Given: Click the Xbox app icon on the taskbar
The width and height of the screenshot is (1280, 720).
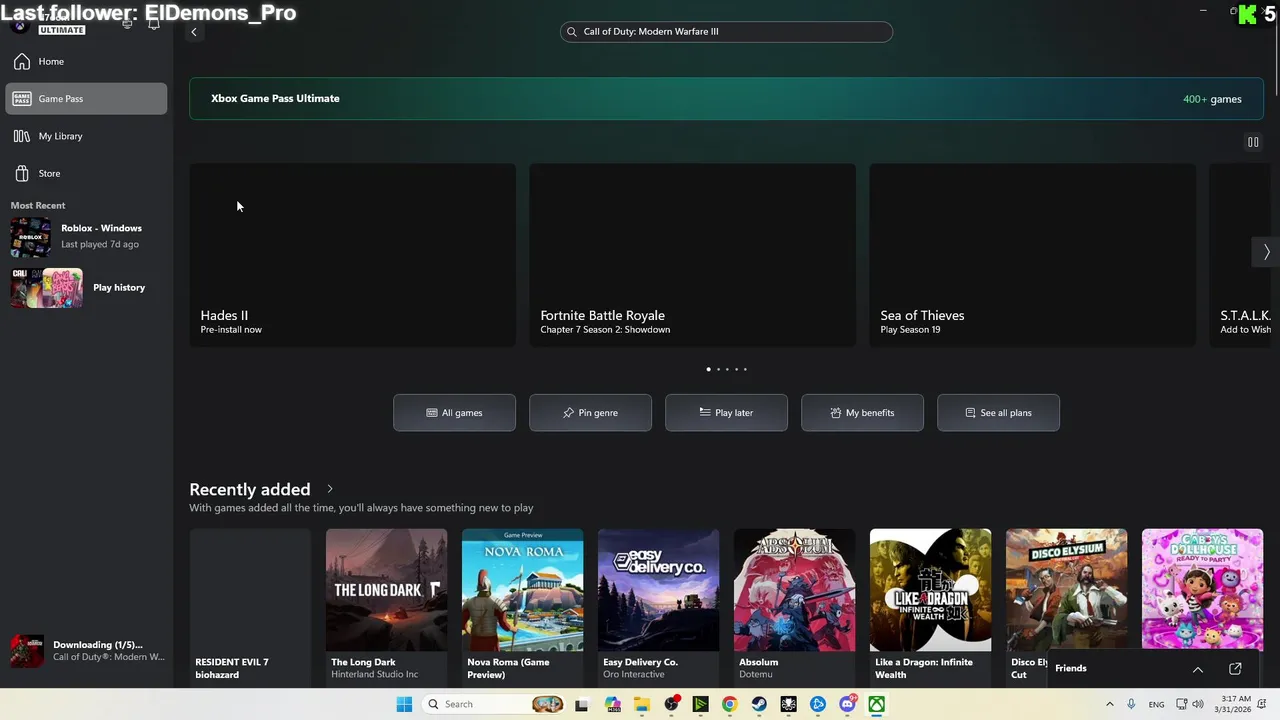Looking at the screenshot, I should [x=876, y=704].
